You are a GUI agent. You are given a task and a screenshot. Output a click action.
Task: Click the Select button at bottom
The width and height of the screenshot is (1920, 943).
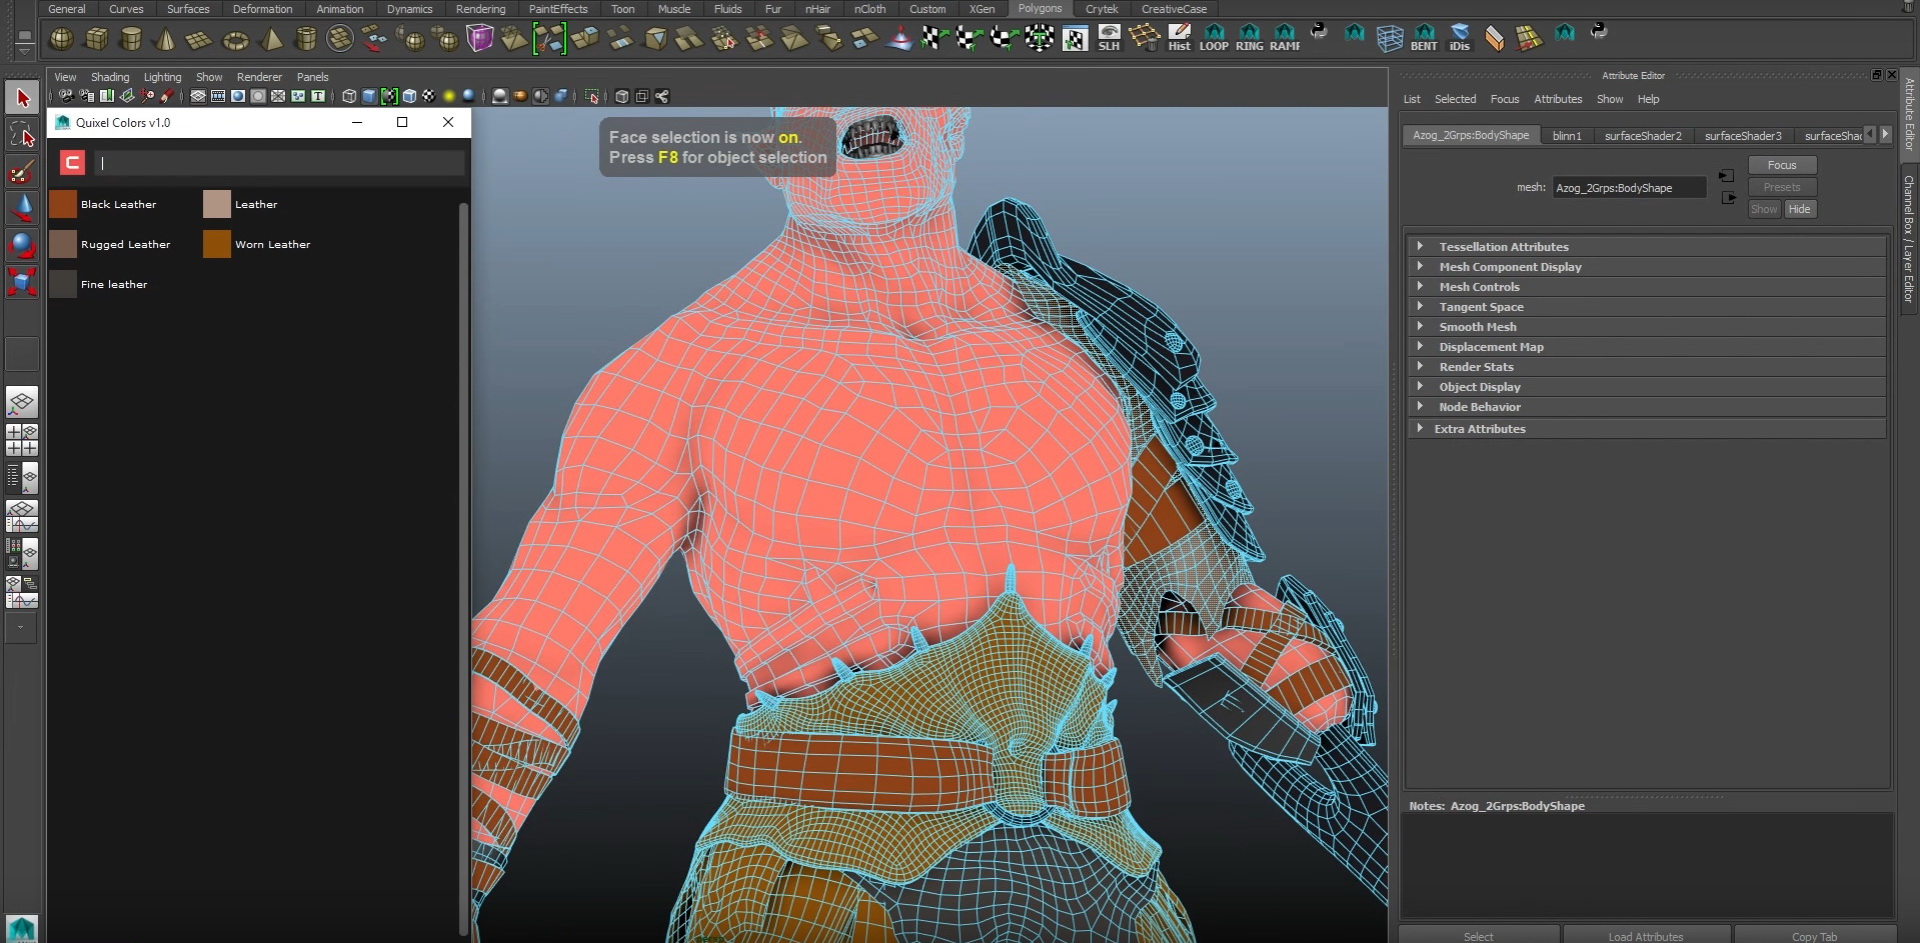[x=1478, y=936]
